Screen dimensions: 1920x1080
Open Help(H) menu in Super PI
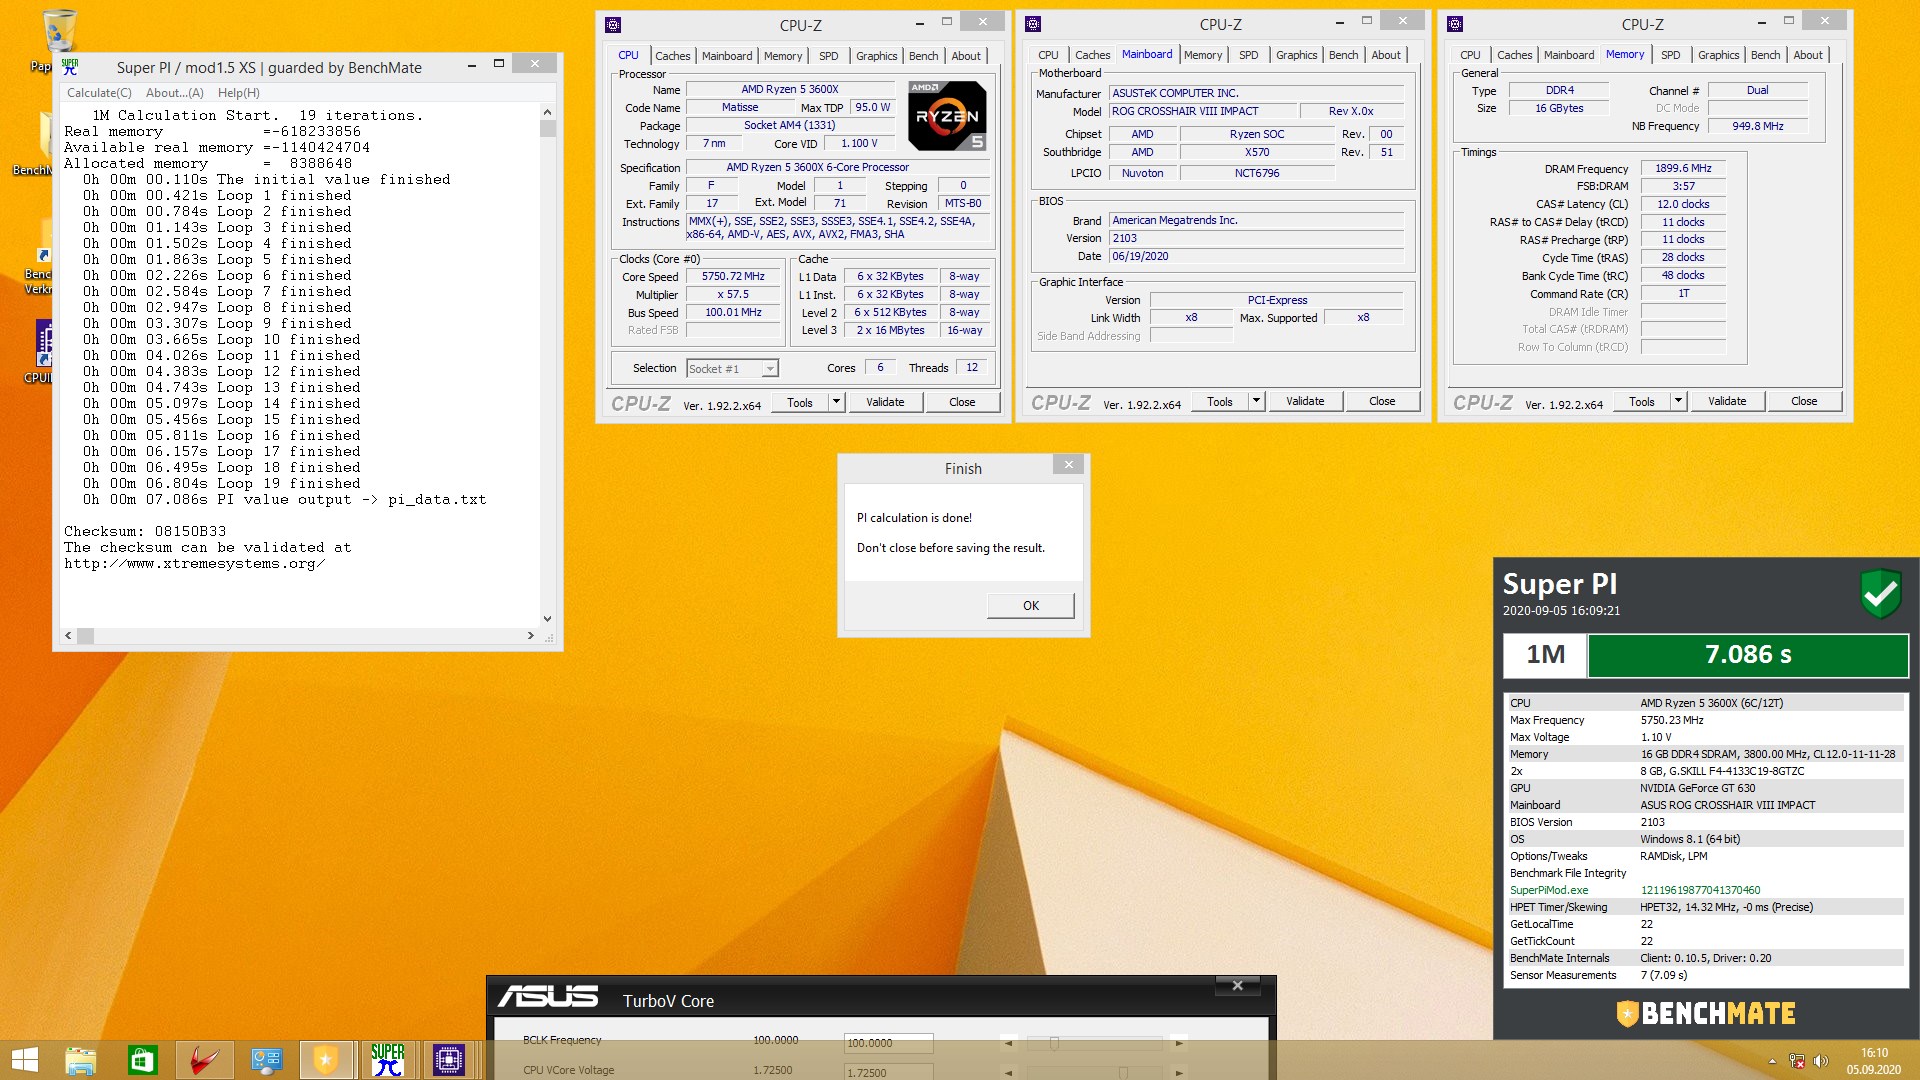pos(238,93)
